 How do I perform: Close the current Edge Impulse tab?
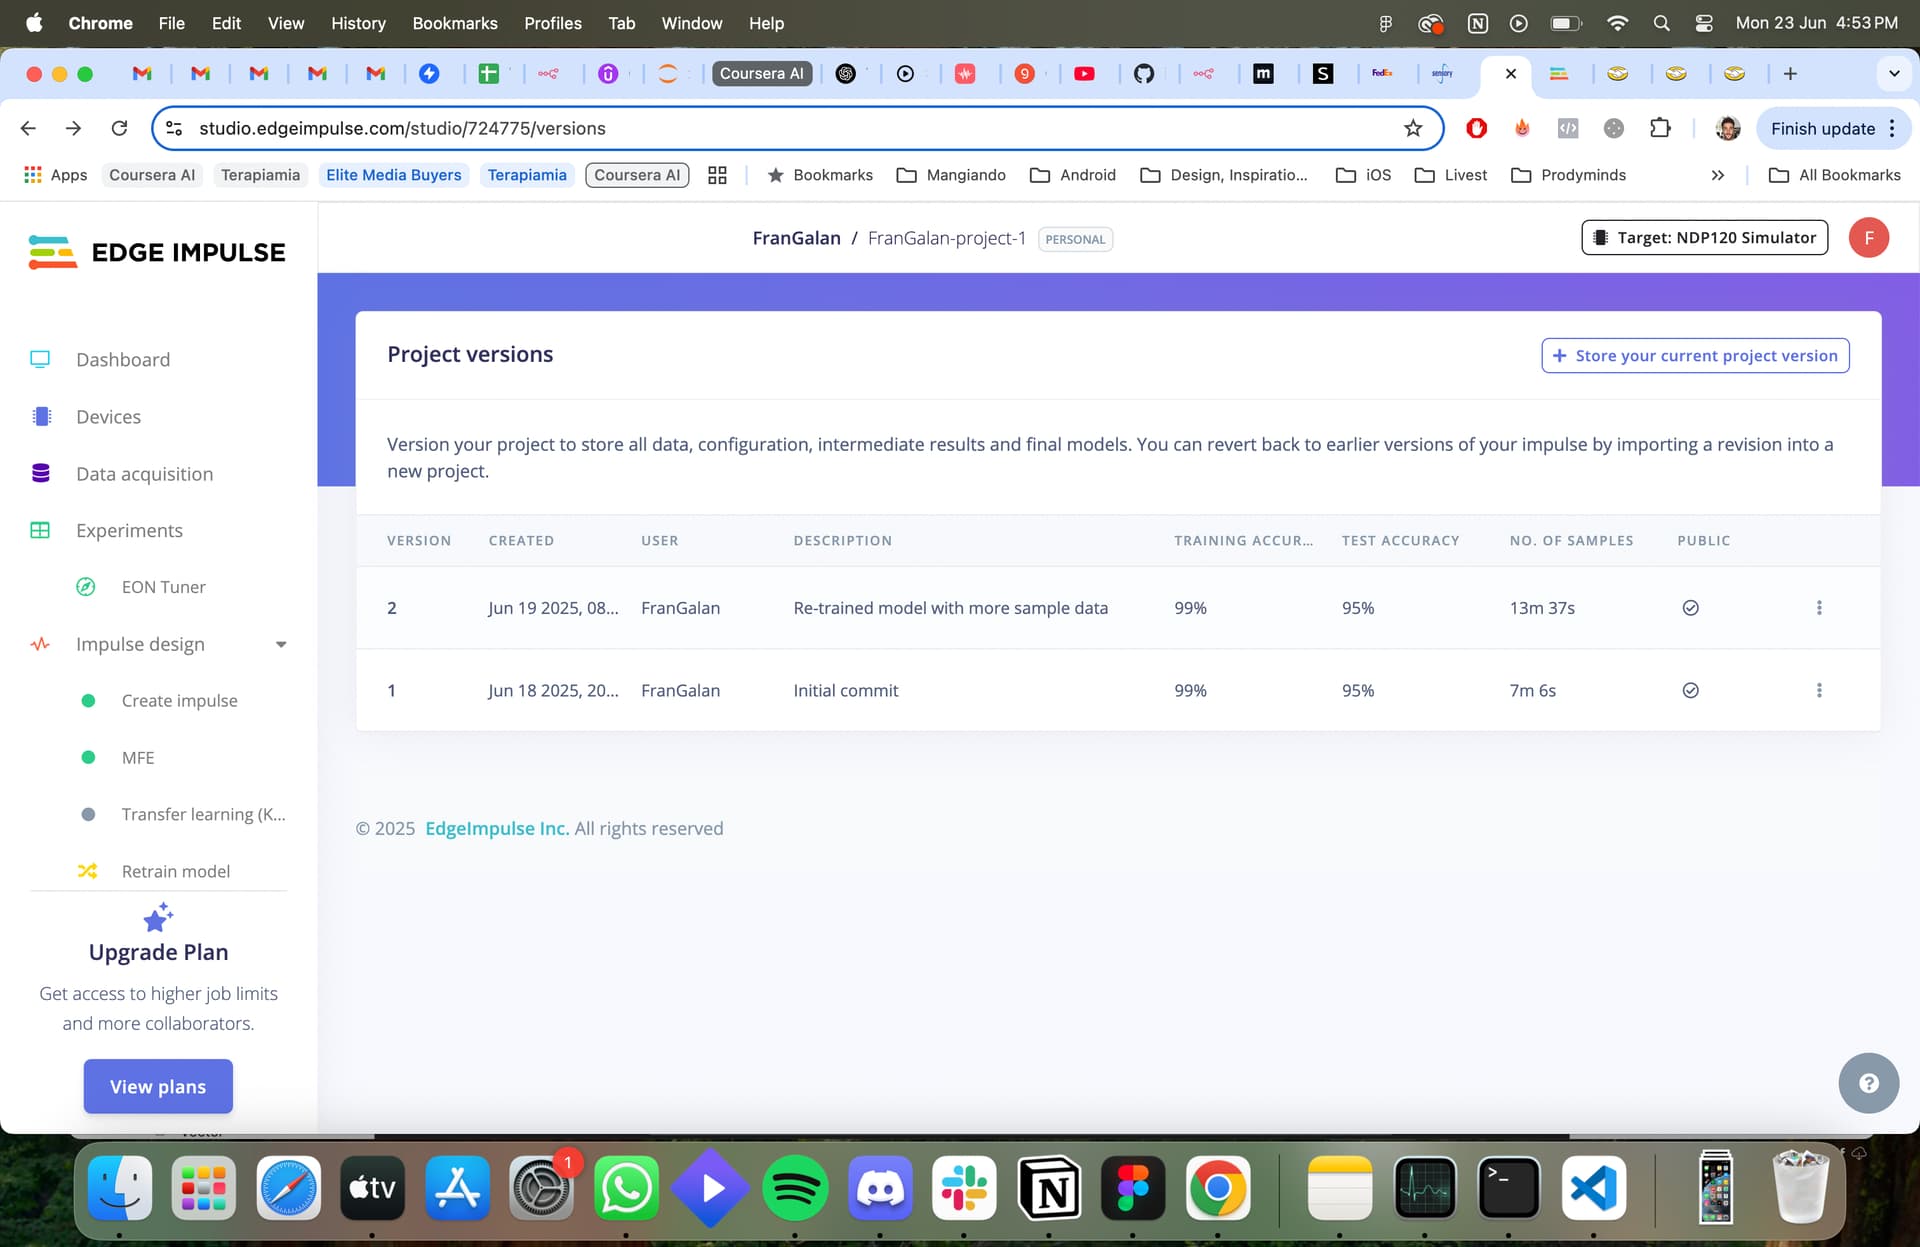[x=1510, y=73]
